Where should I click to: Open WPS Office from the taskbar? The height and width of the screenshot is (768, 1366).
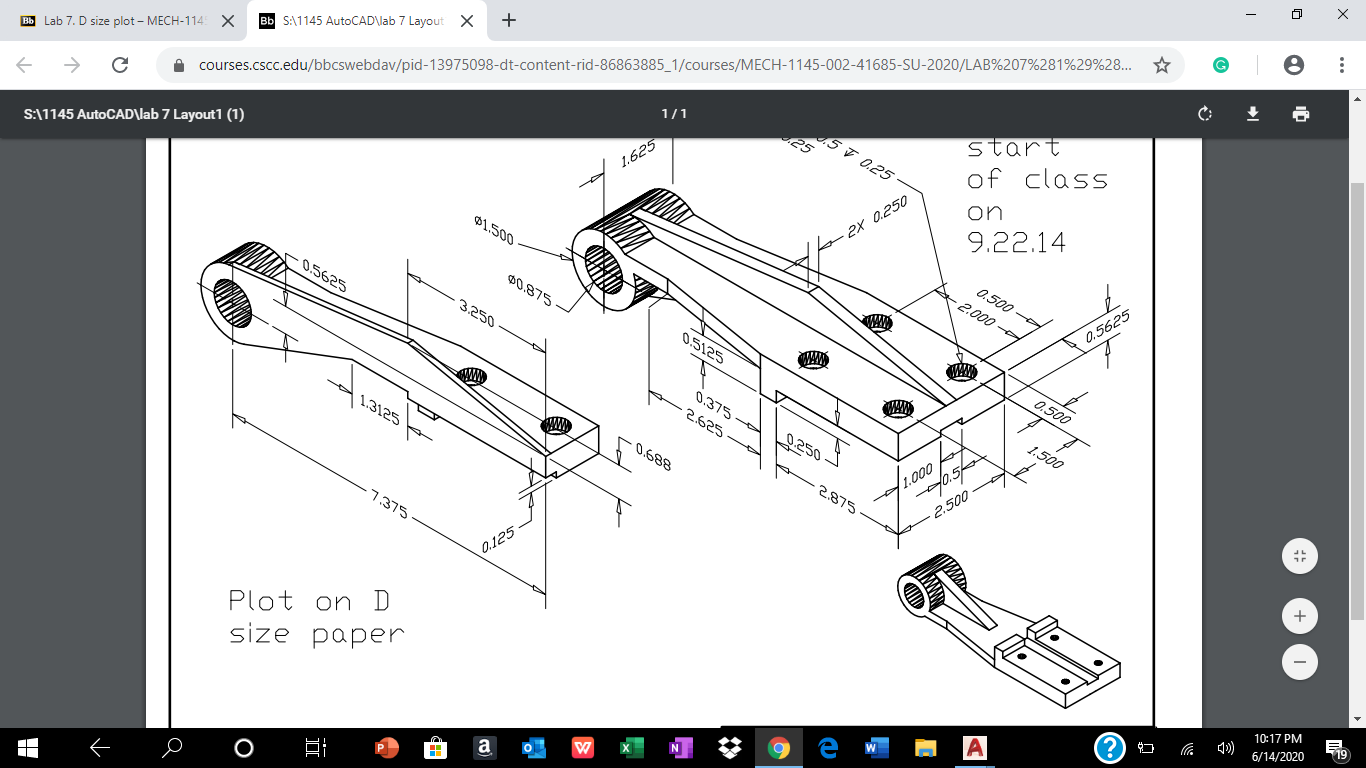(x=583, y=747)
